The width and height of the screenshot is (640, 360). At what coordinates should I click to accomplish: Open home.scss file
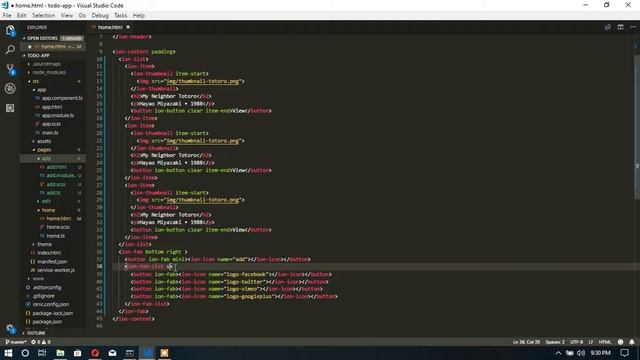point(58,227)
